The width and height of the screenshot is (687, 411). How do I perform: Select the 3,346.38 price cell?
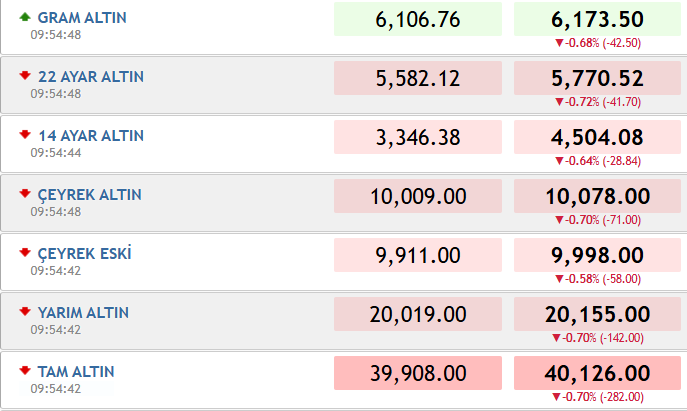pyautogui.click(x=418, y=137)
